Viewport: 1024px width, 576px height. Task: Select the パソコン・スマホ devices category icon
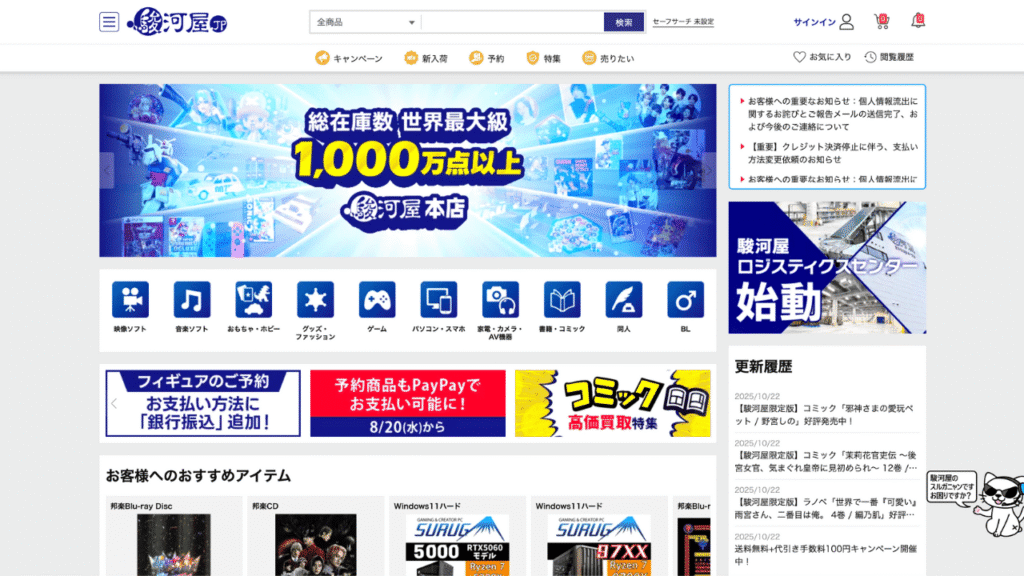point(439,300)
